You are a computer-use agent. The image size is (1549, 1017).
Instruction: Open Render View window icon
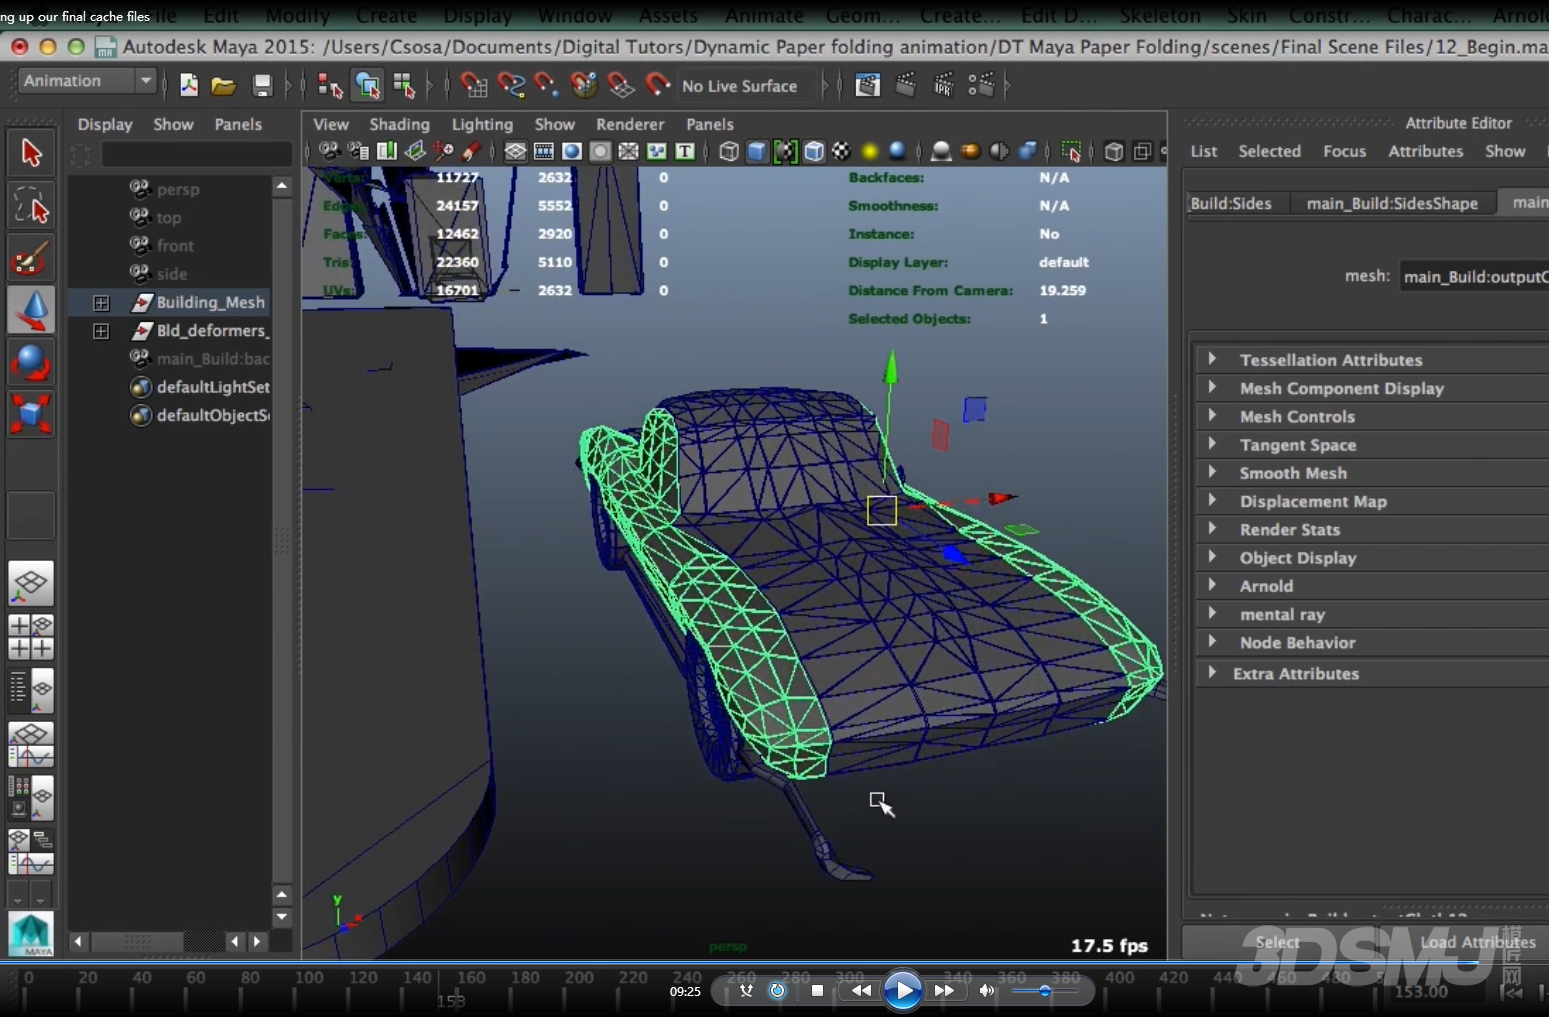point(868,86)
